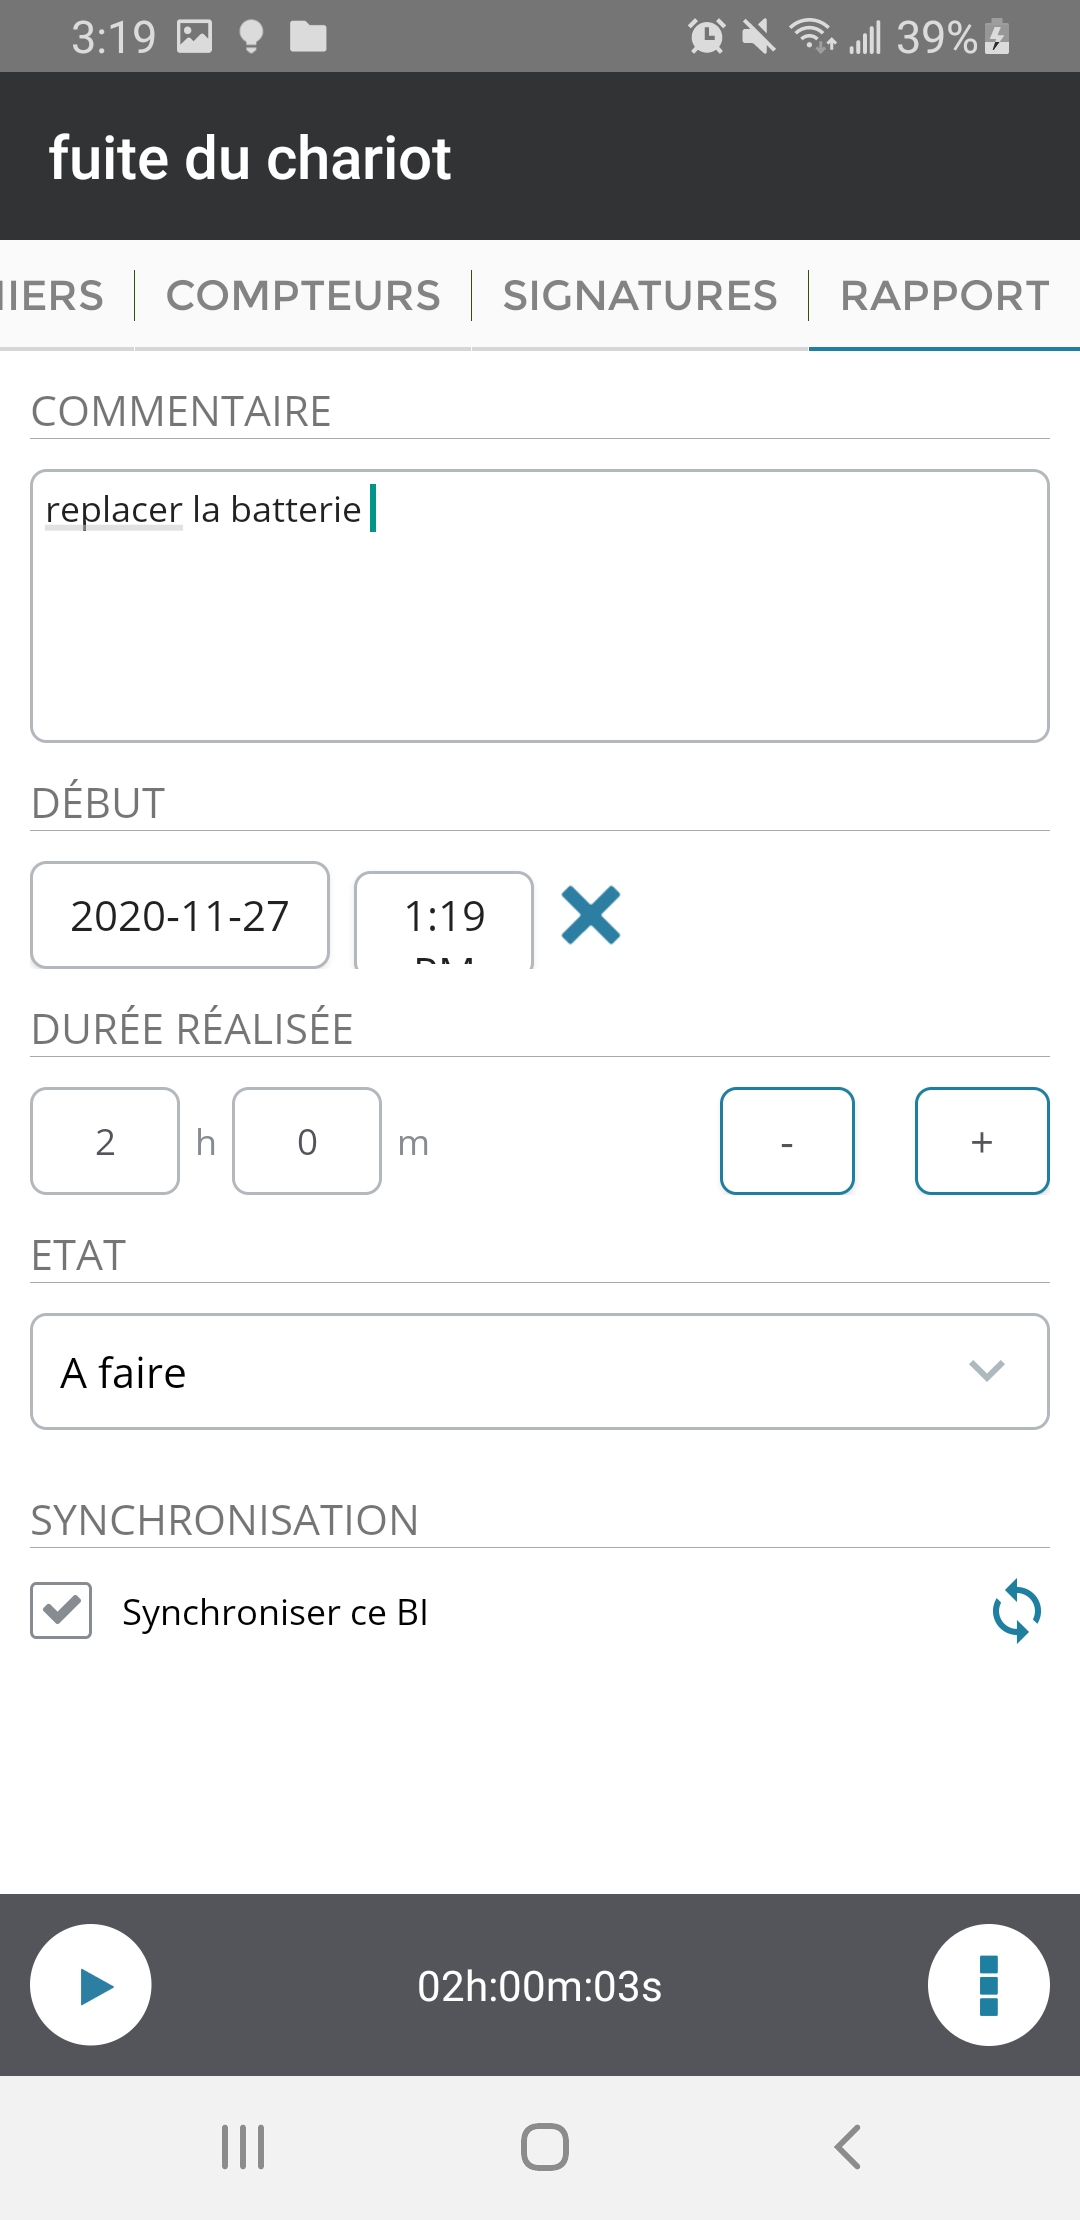Tap the Android home button

coord(544,2146)
